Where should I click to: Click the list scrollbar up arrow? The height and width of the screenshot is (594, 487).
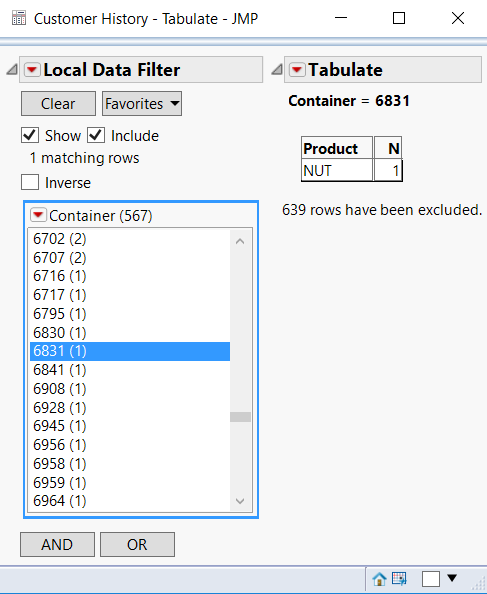[x=240, y=241]
